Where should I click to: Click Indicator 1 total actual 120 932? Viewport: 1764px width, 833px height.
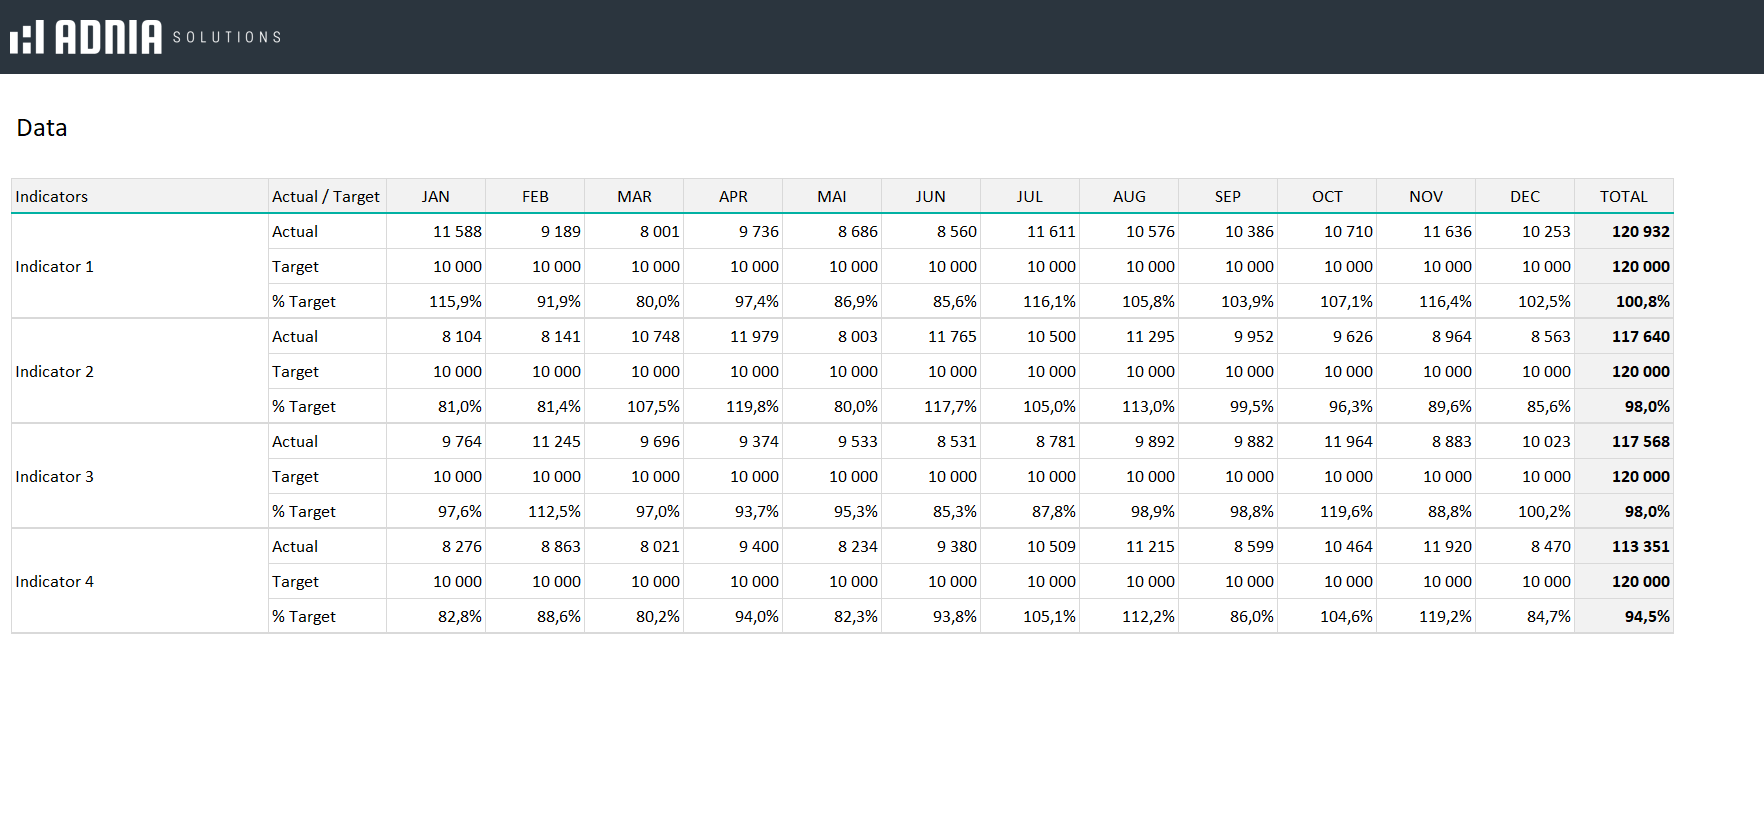[1640, 232]
